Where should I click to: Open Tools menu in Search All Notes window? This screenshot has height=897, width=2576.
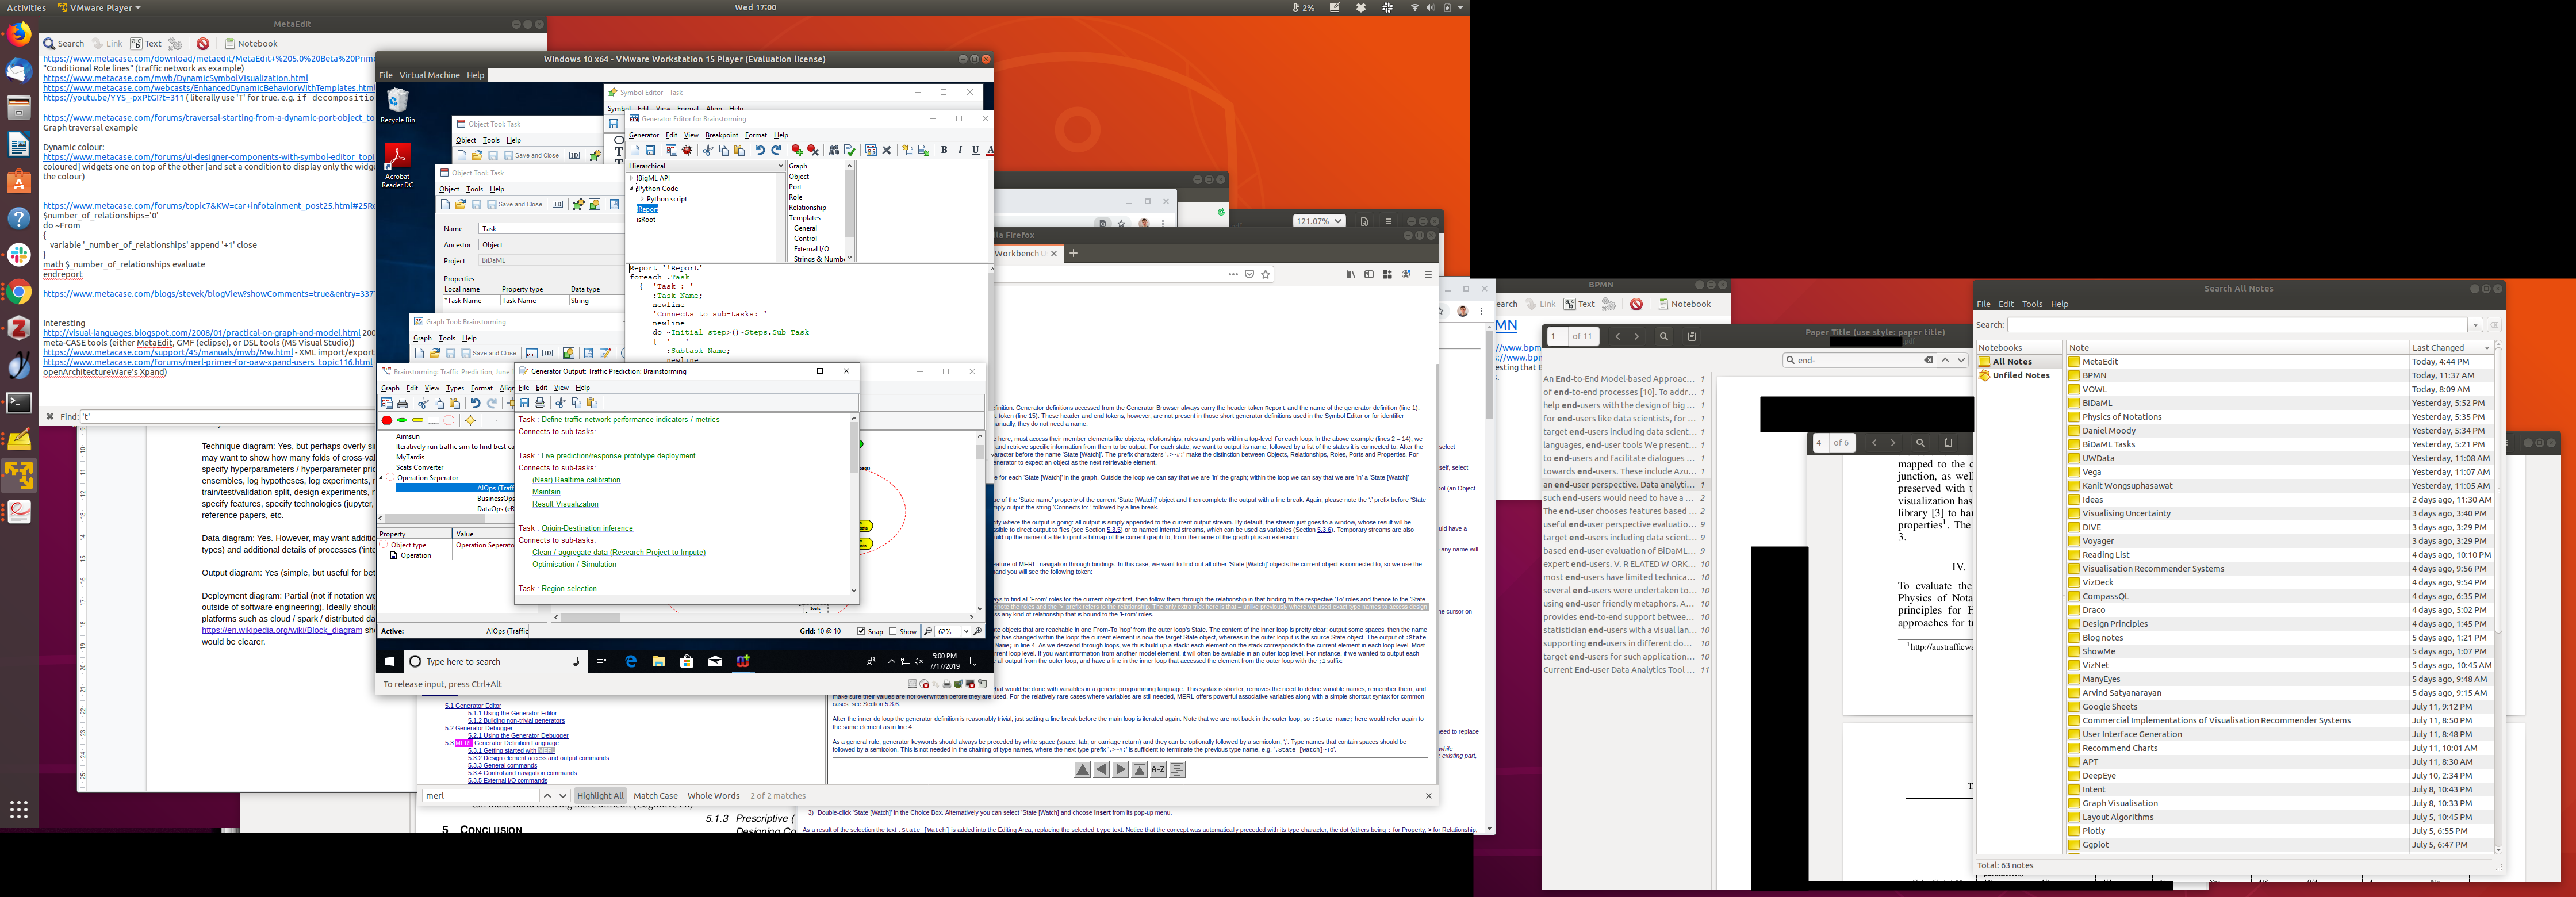point(2032,304)
